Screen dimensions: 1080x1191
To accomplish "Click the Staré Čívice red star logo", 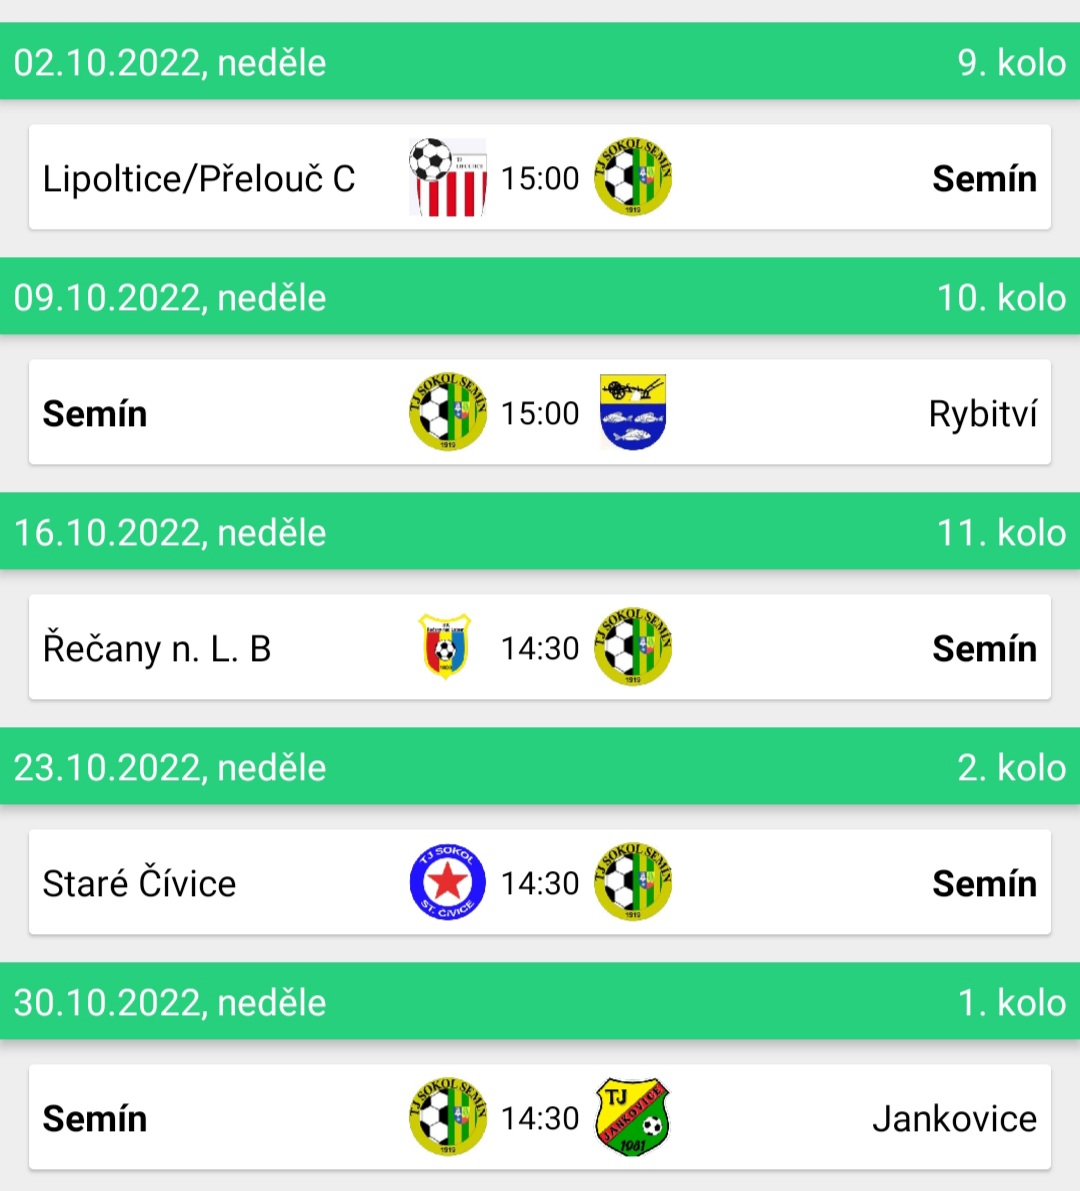I will tap(447, 882).
